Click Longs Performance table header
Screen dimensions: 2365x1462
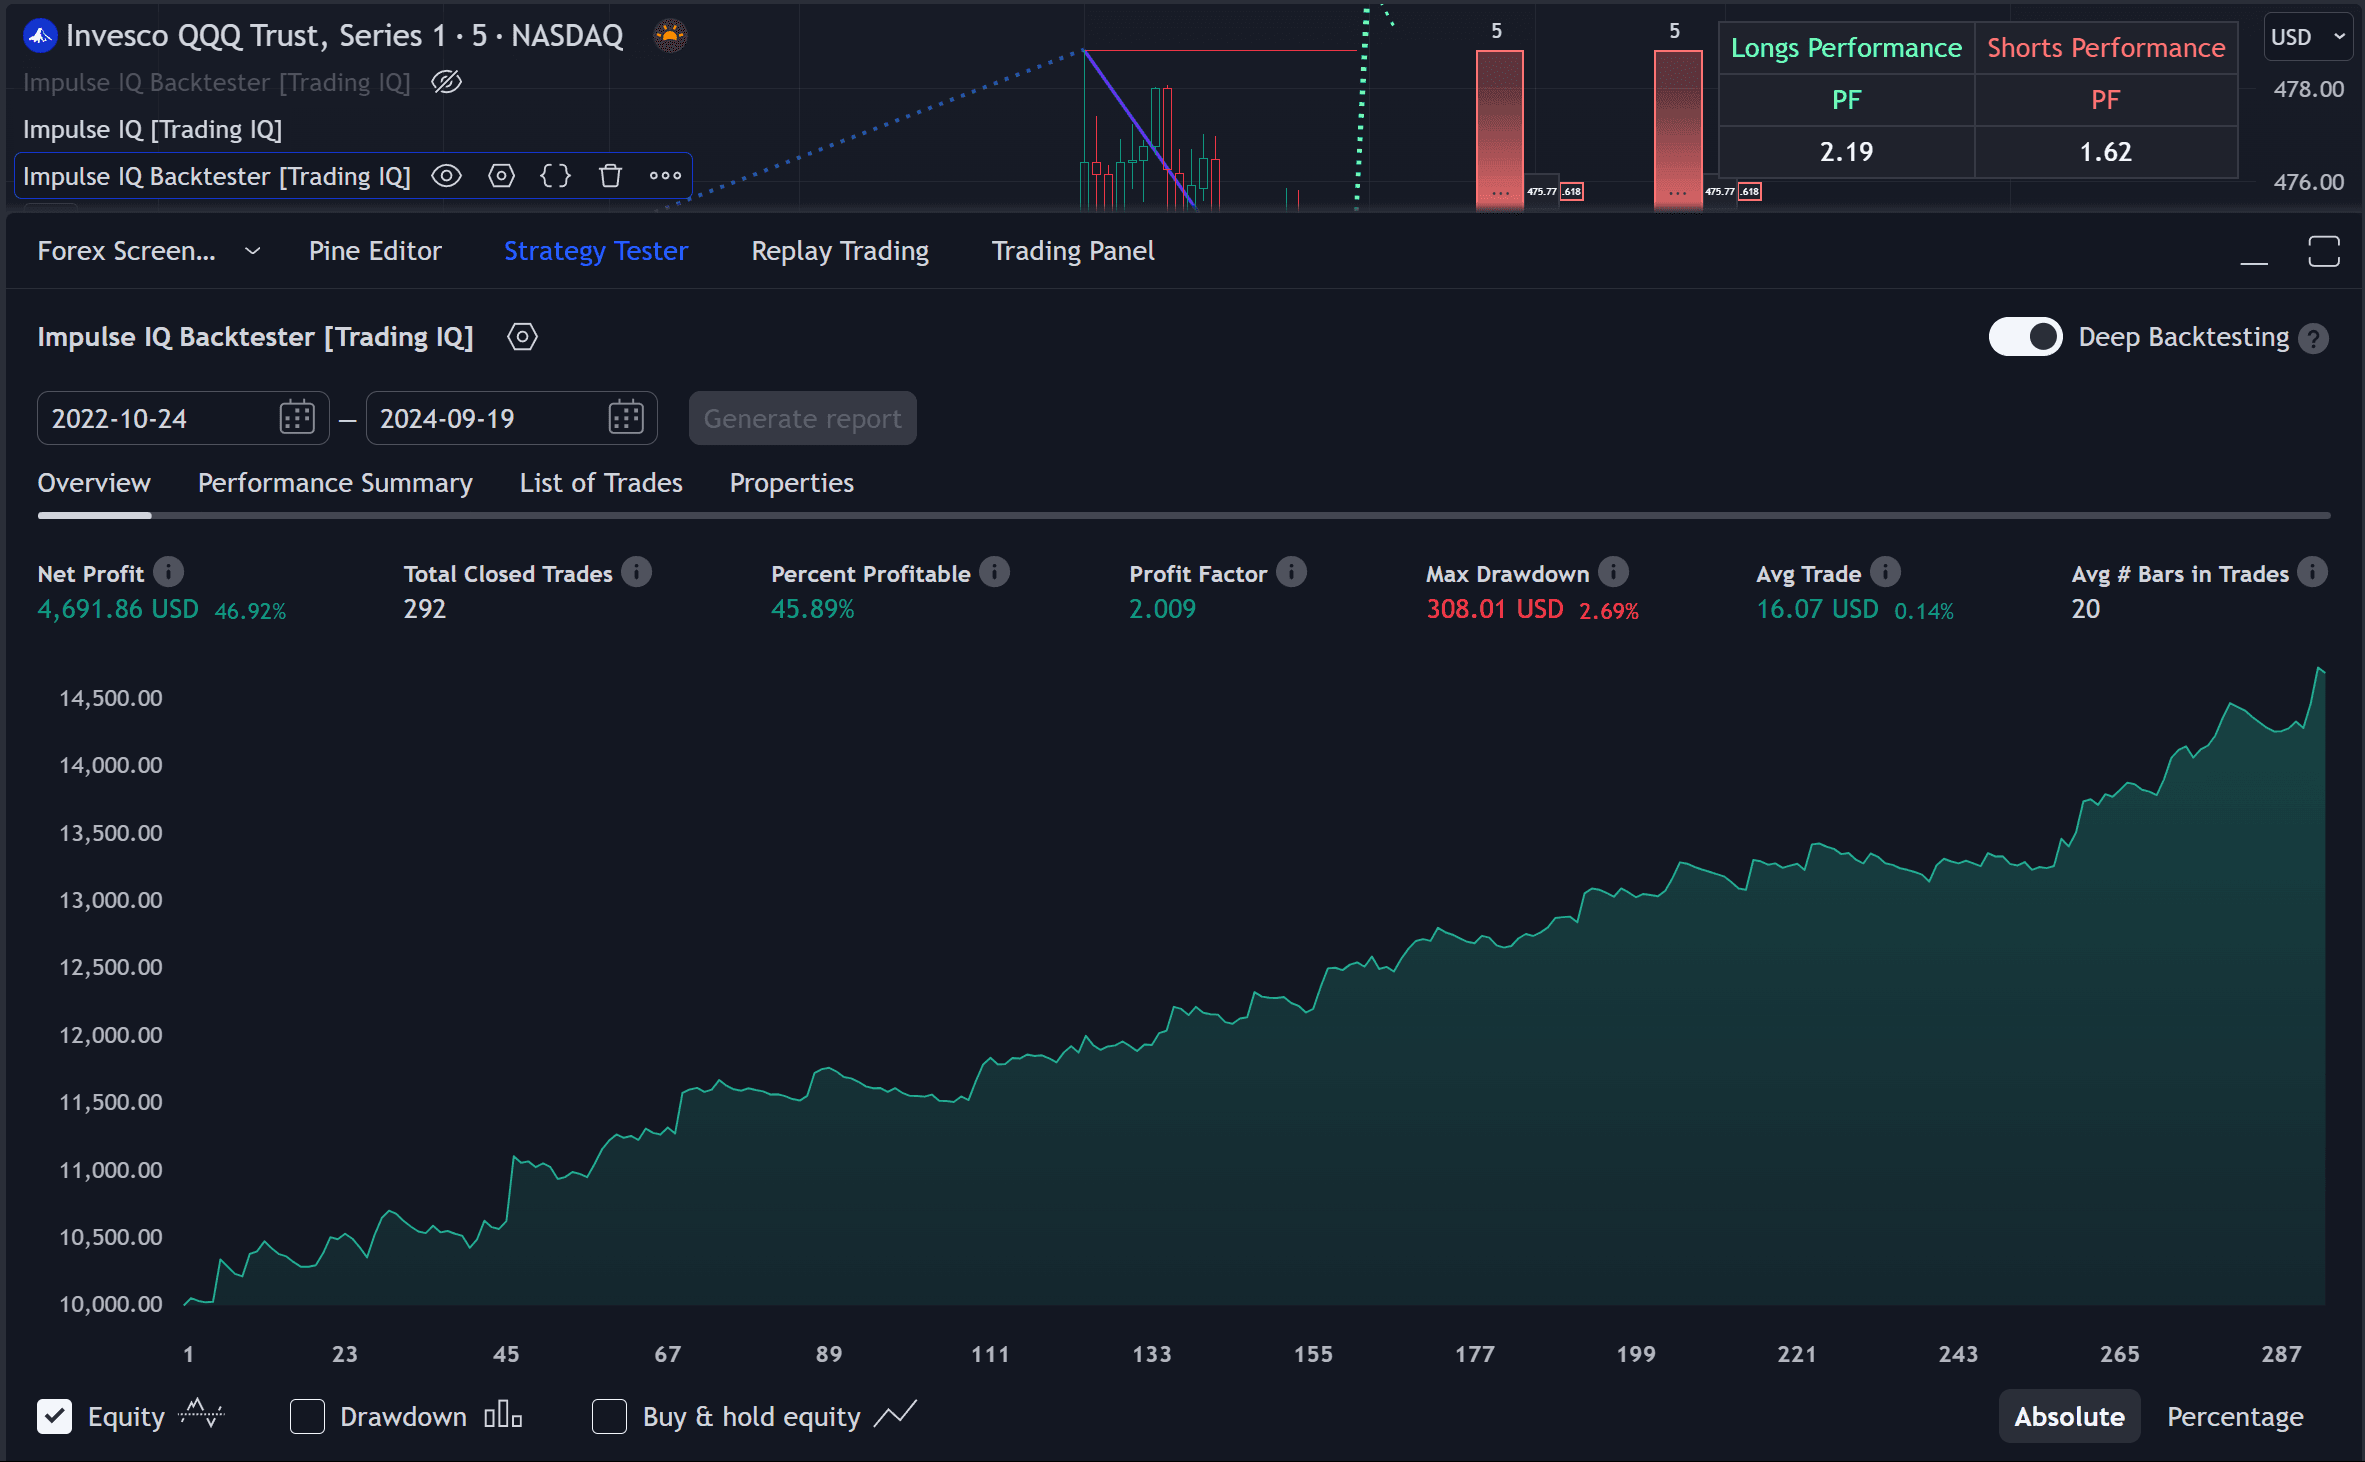click(x=1846, y=48)
